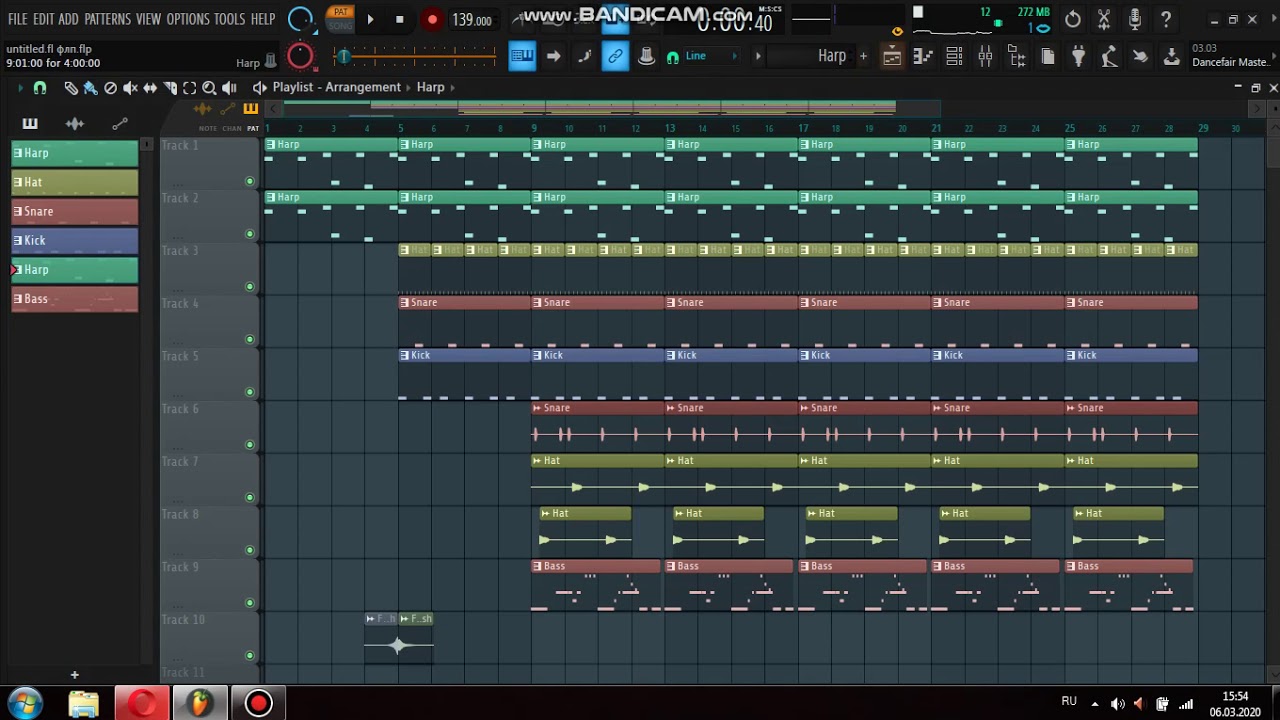Viewport: 1280px width, 720px height.
Task: Select the Bass pattern in picker
Action: pos(75,298)
